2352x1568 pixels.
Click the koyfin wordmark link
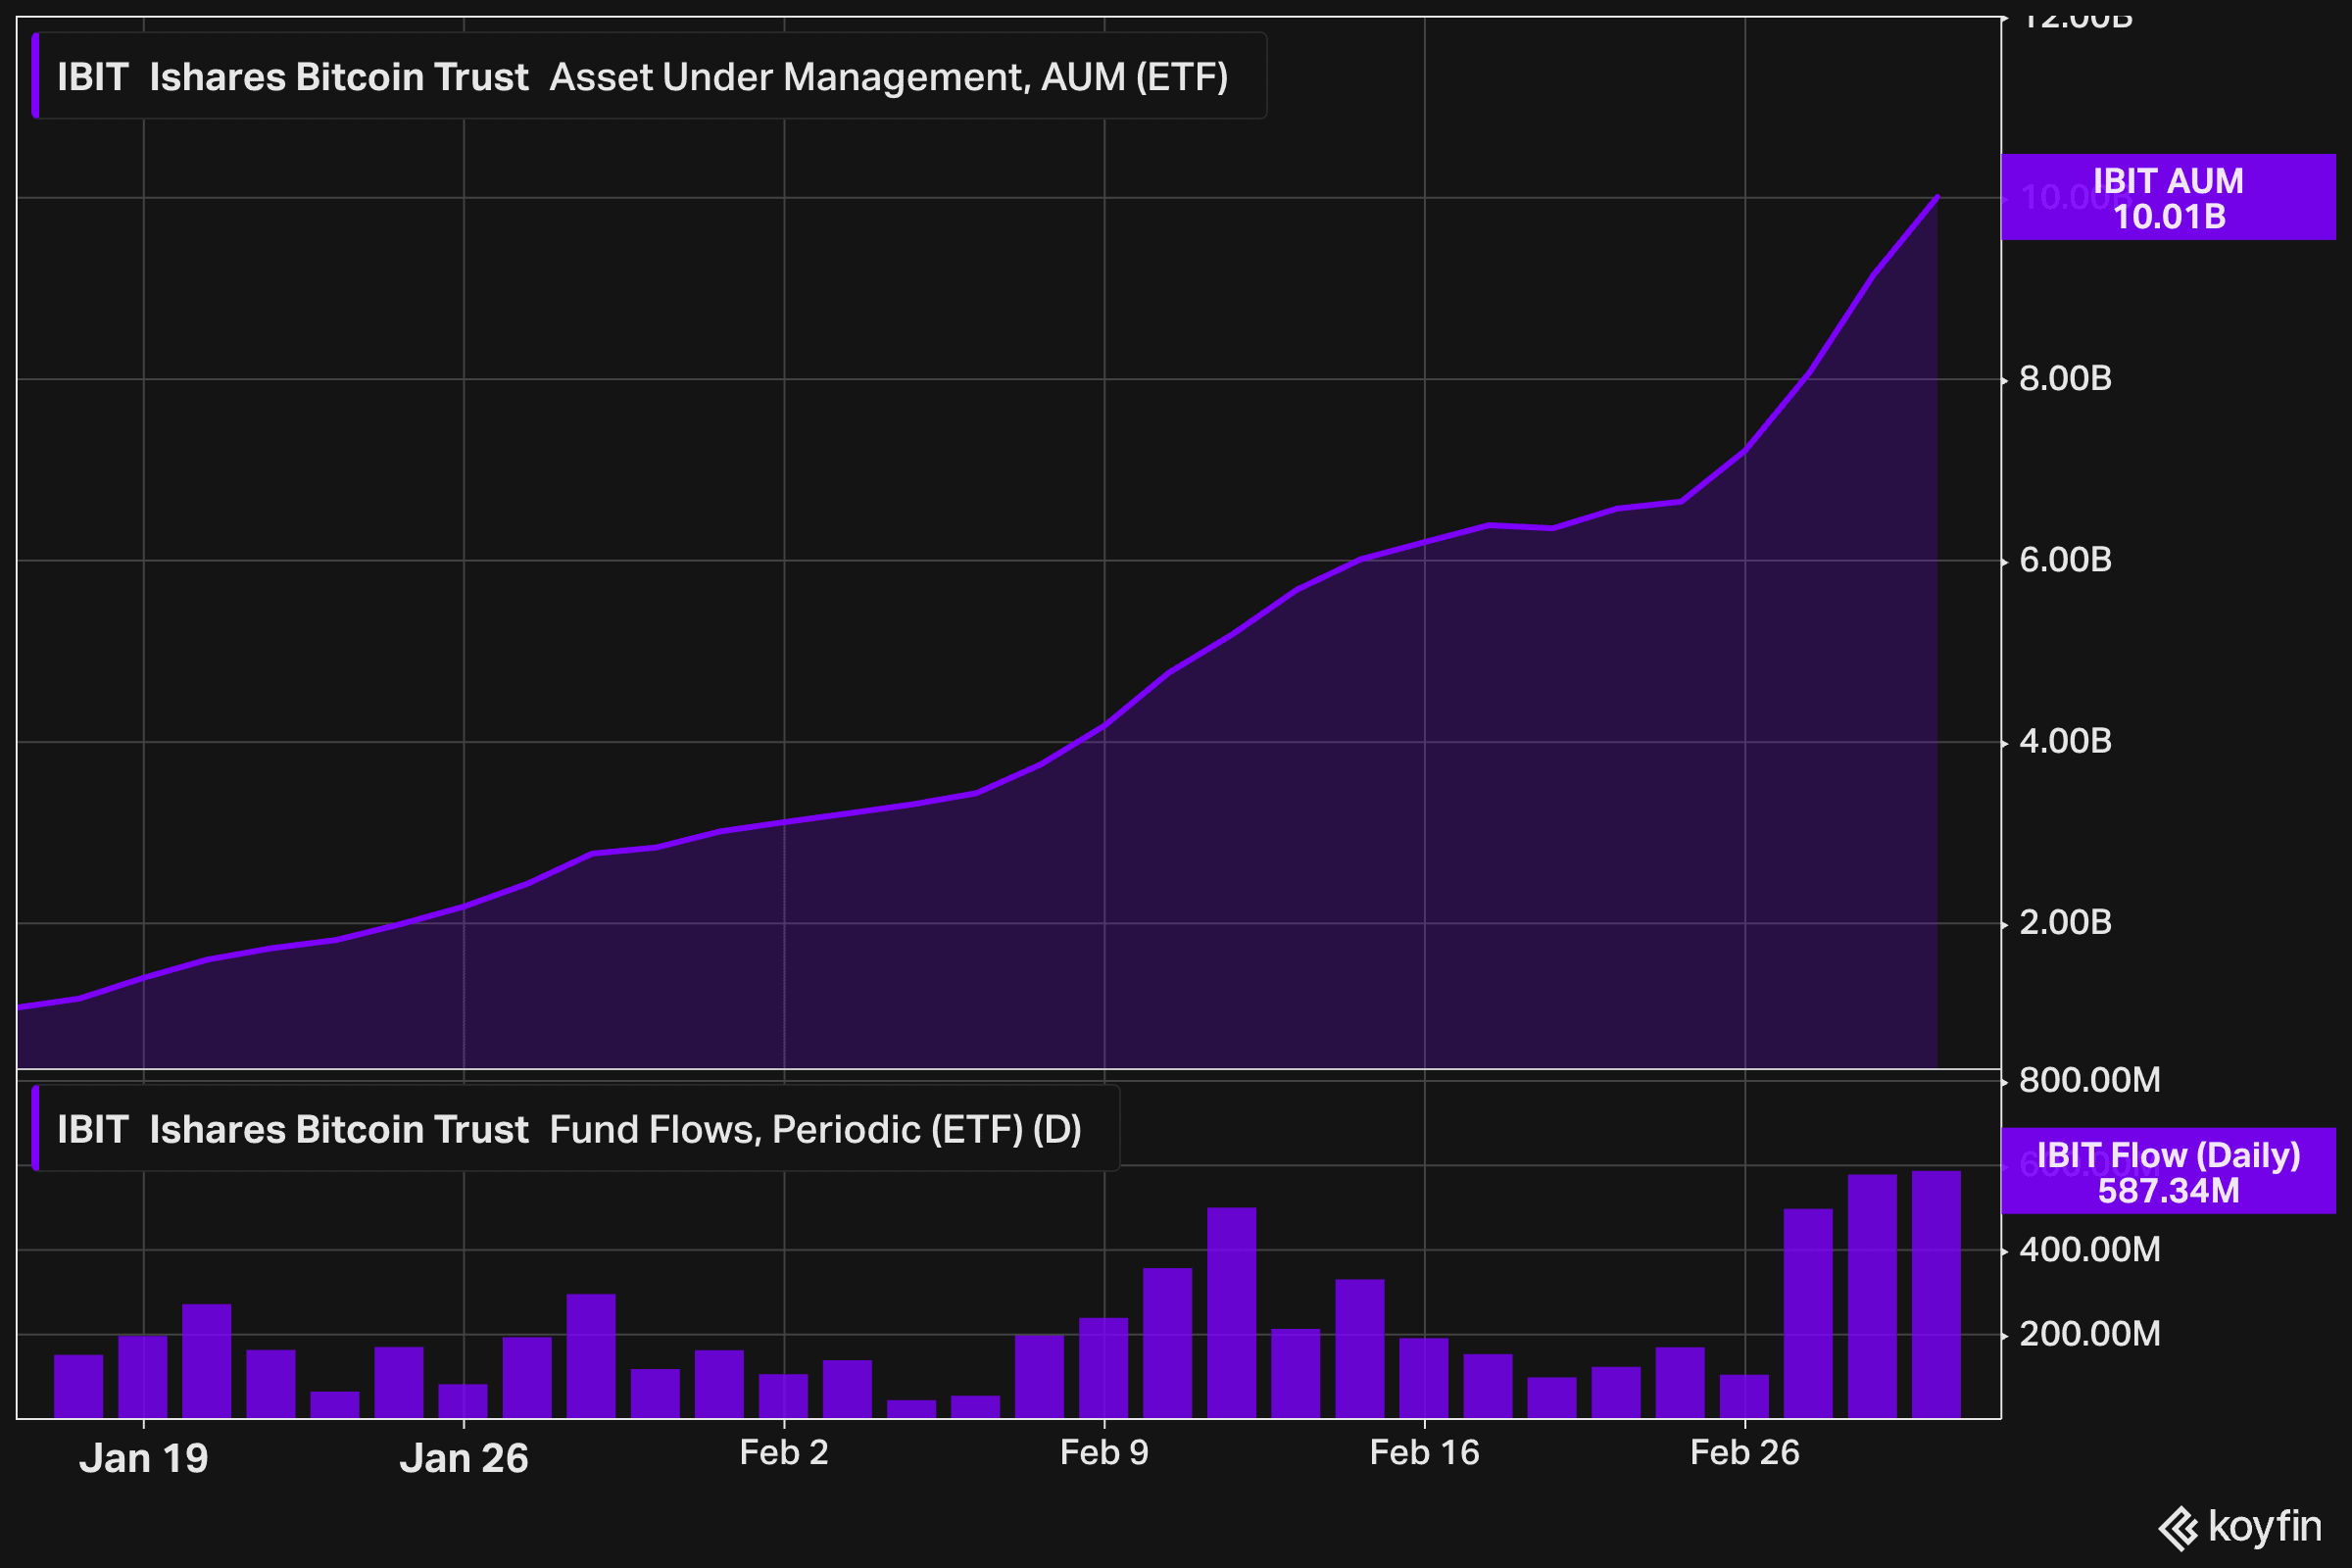point(2265,1527)
